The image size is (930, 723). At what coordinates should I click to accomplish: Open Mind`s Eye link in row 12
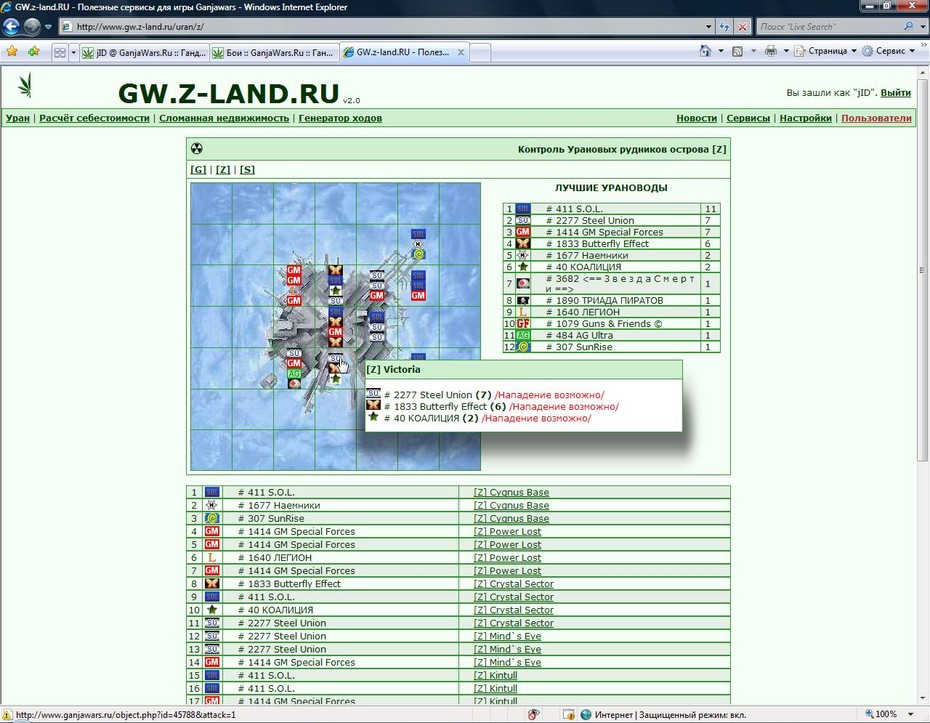coord(507,636)
